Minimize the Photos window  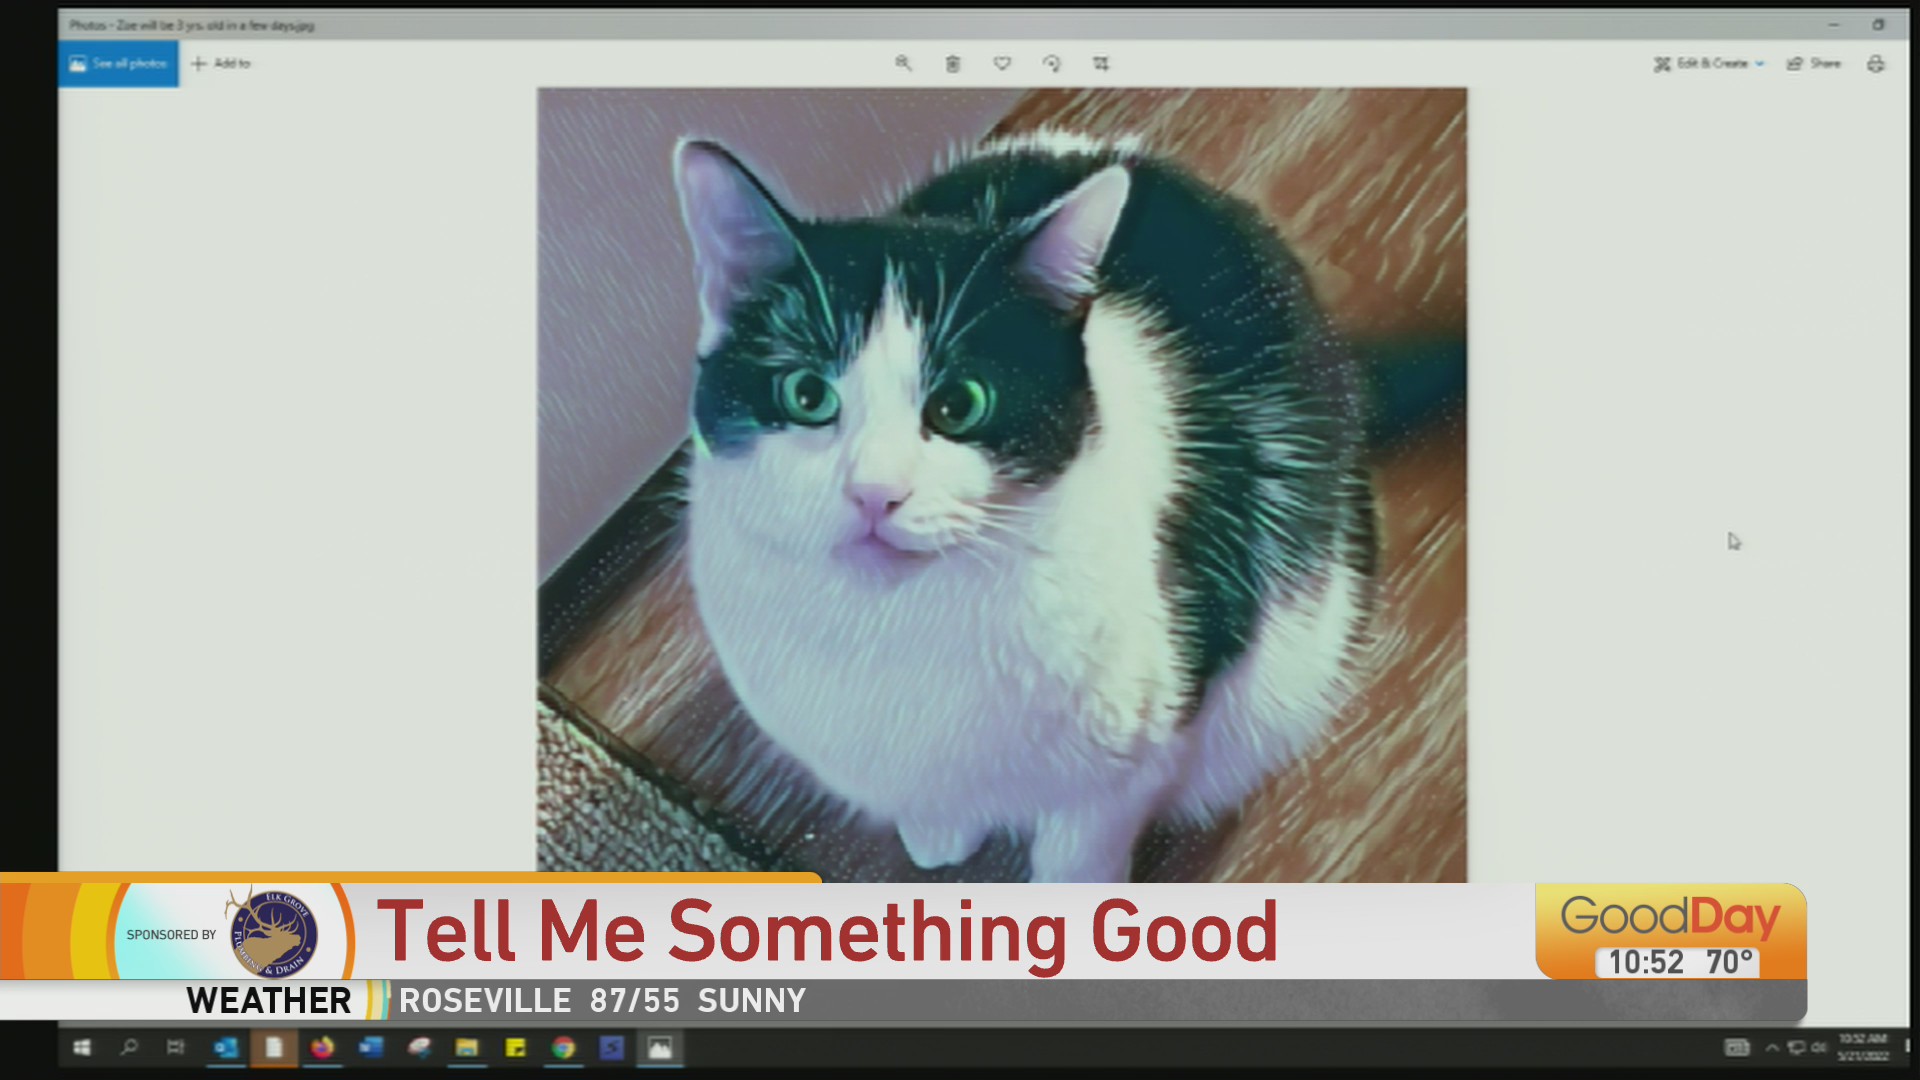pyautogui.click(x=1833, y=25)
